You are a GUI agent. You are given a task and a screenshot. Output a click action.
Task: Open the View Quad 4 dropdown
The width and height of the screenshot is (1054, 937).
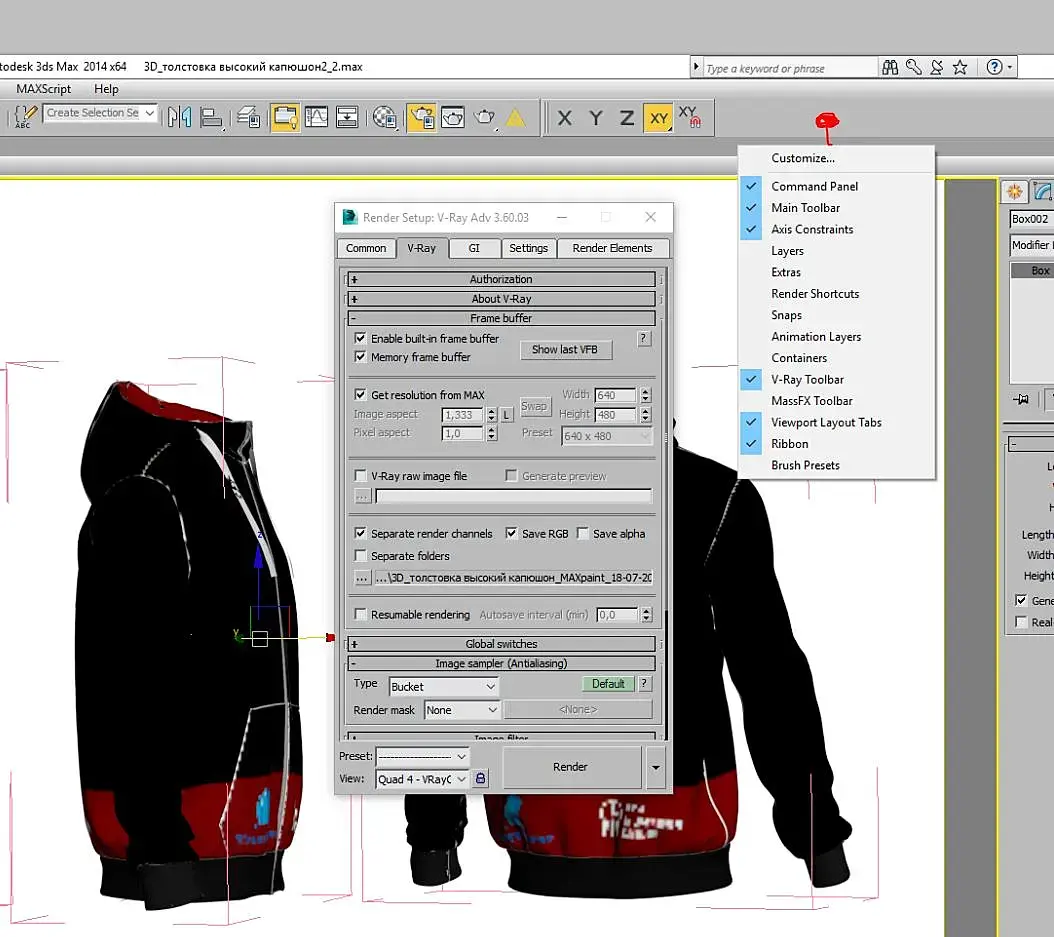(422, 779)
